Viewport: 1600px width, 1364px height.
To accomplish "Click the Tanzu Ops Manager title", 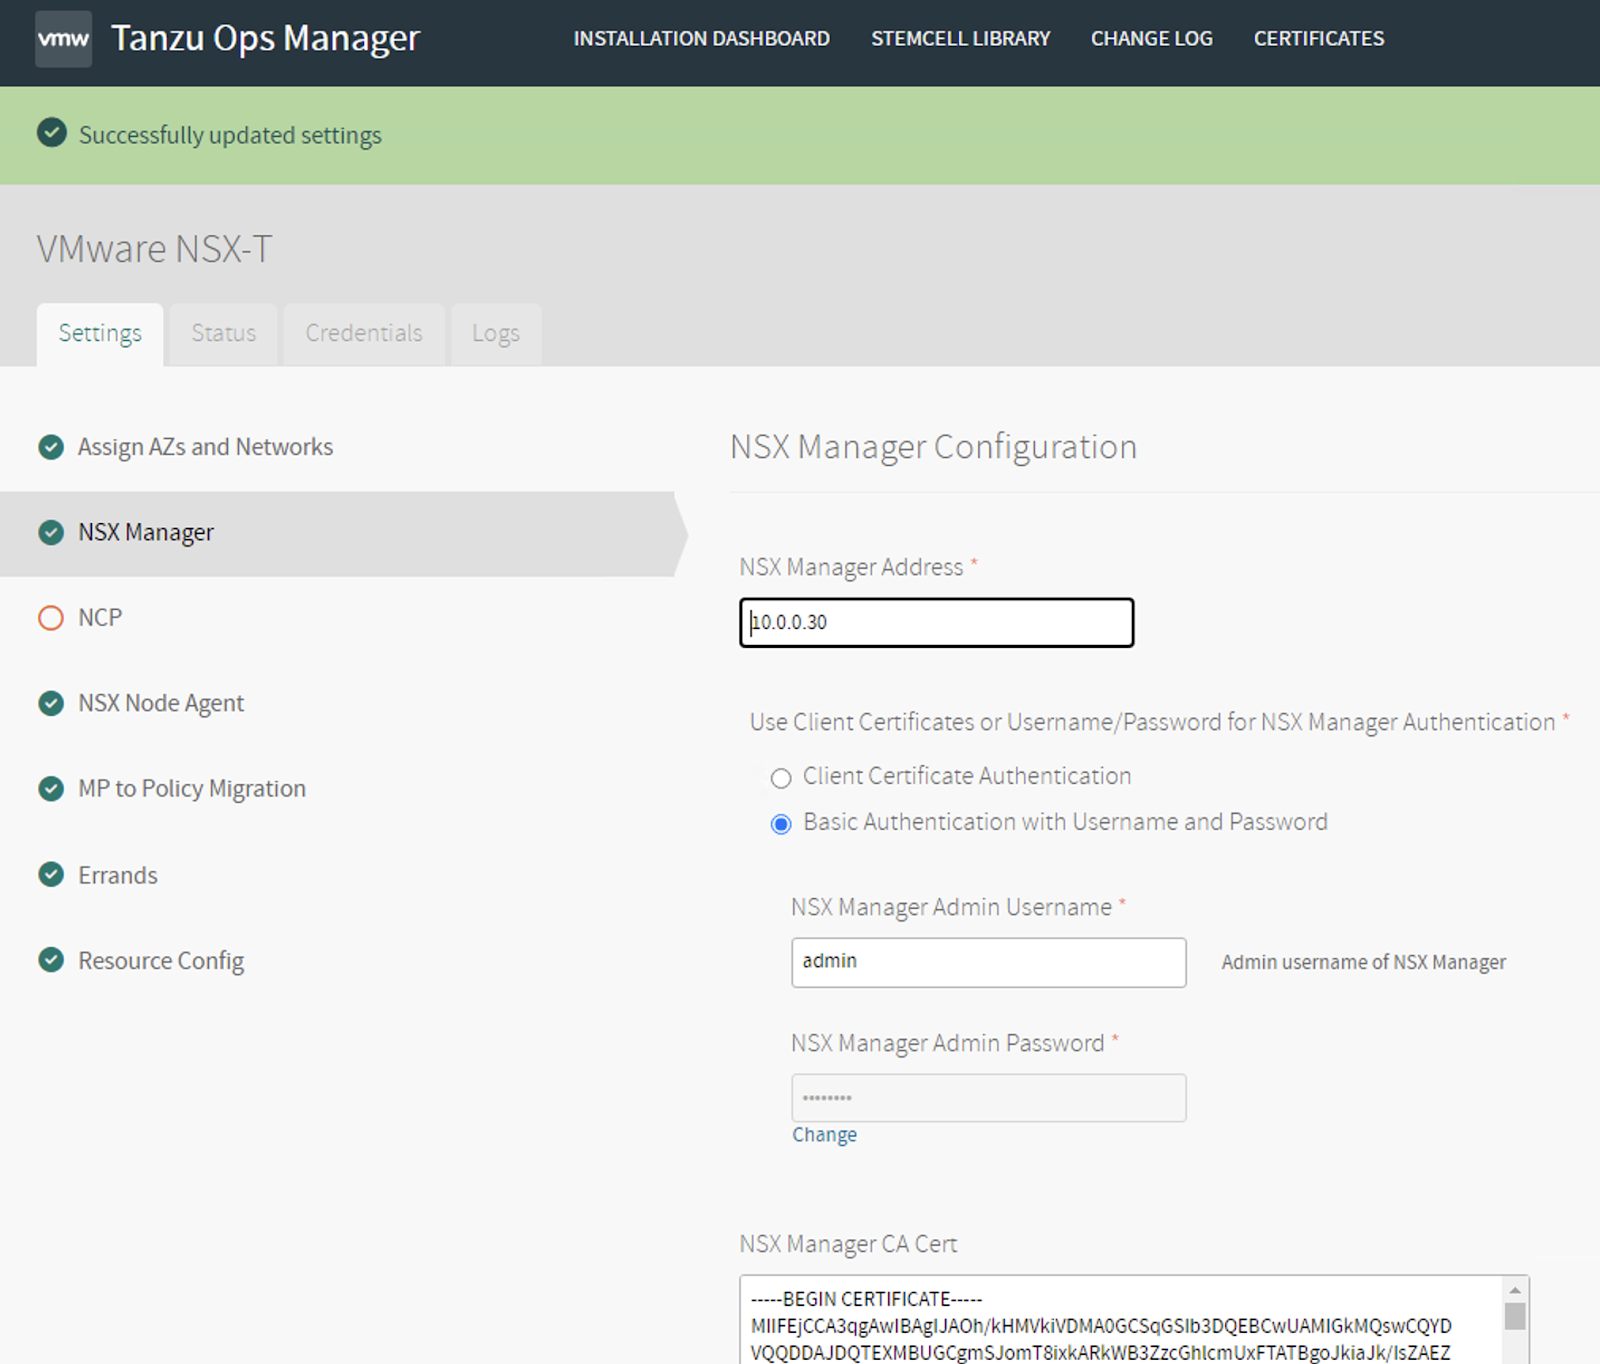I will click(x=265, y=38).
